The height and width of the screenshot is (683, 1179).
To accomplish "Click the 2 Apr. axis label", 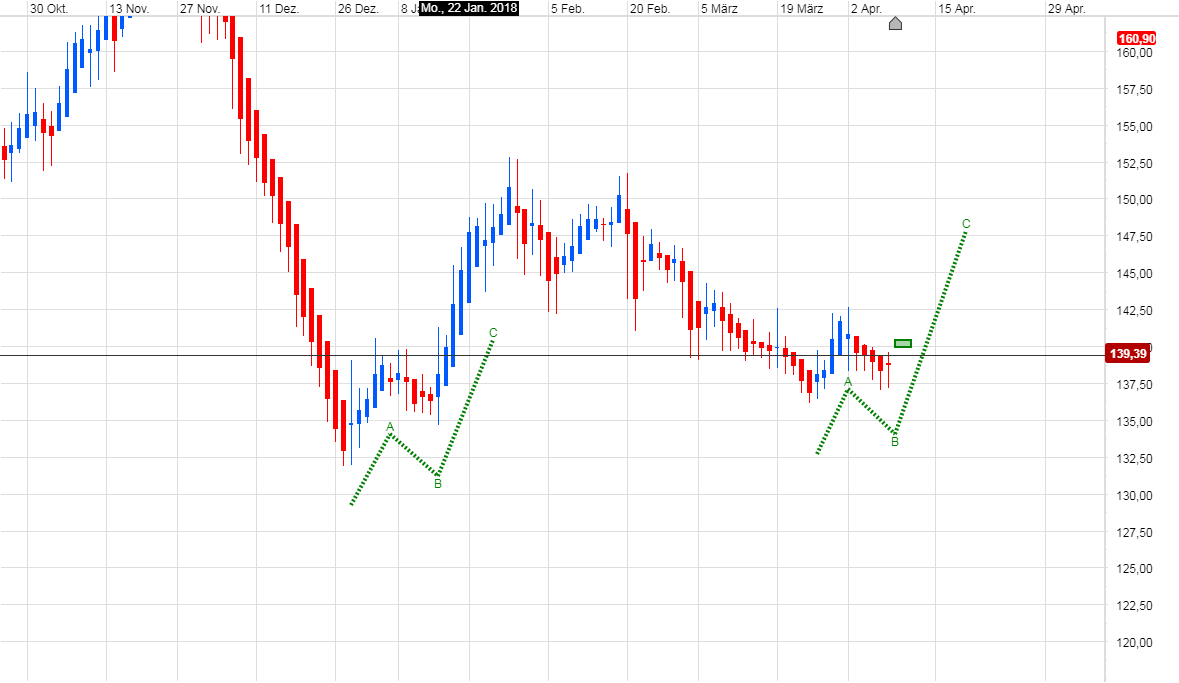I will (868, 8).
